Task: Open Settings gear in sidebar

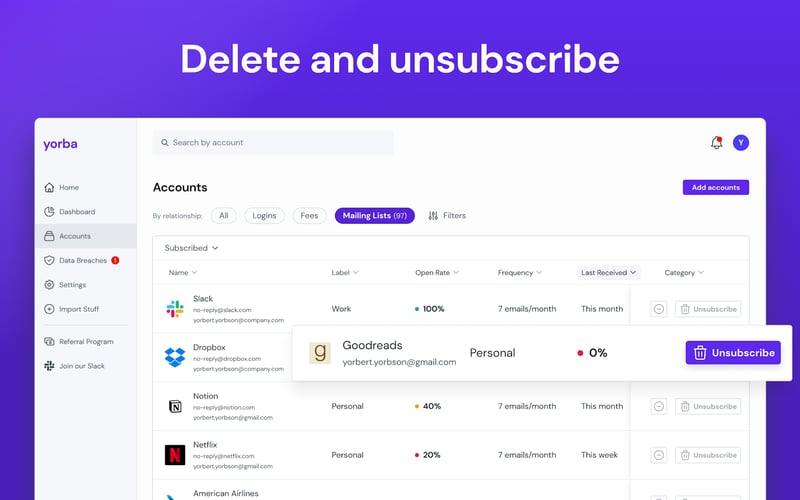Action: [x=65, y=285]
